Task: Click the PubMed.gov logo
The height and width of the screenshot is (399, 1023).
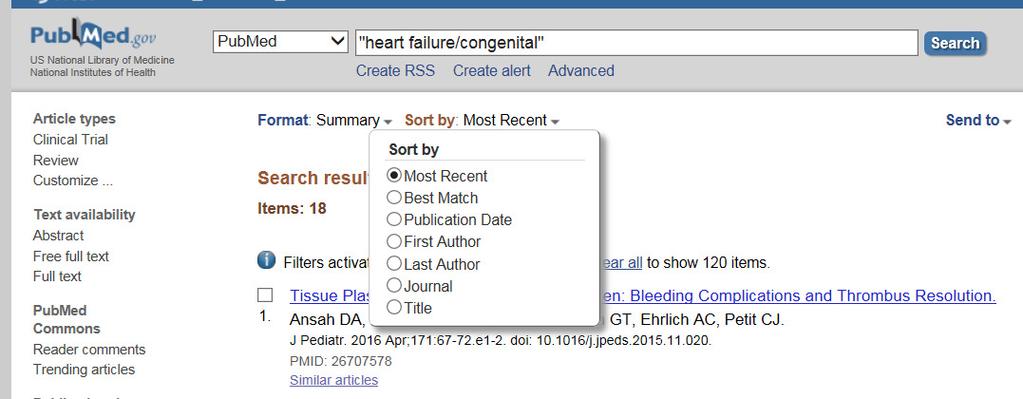Action: pyautogui.click(x=93, y=36)
